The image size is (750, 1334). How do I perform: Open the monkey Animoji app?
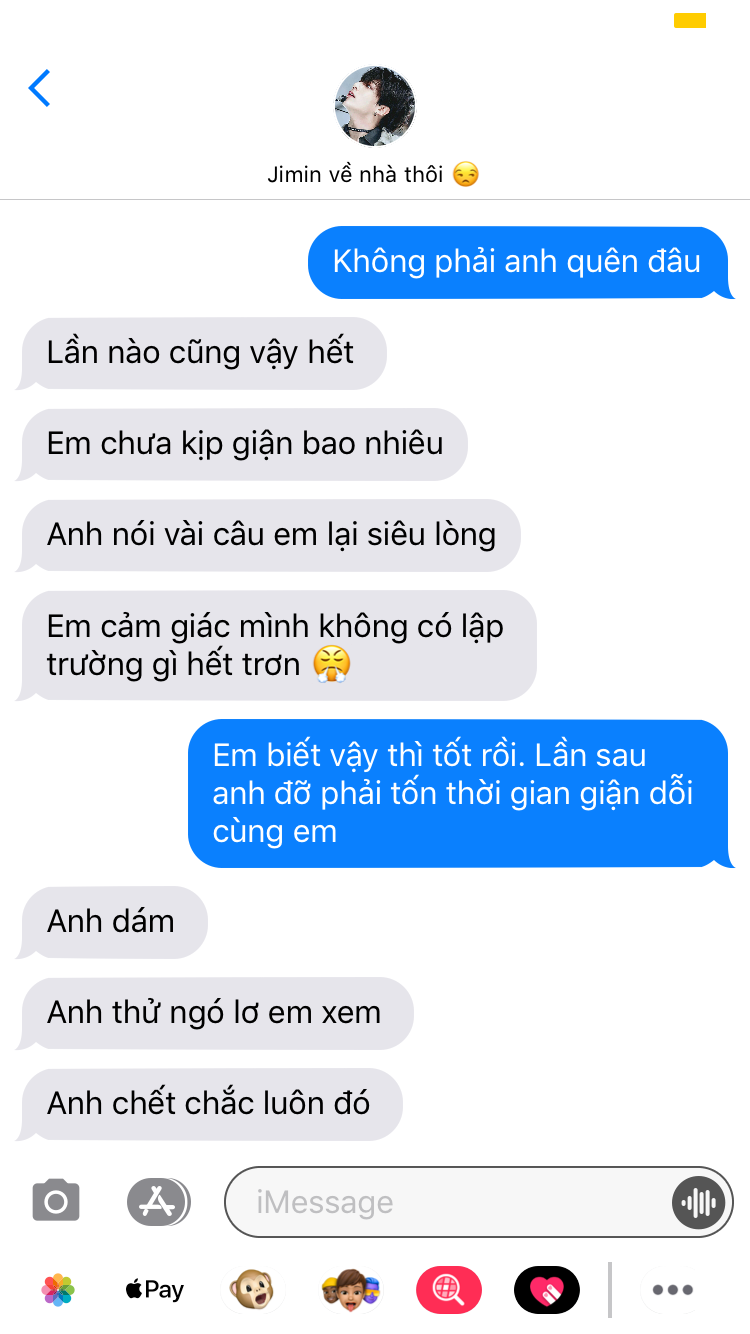coord(251,1290)
